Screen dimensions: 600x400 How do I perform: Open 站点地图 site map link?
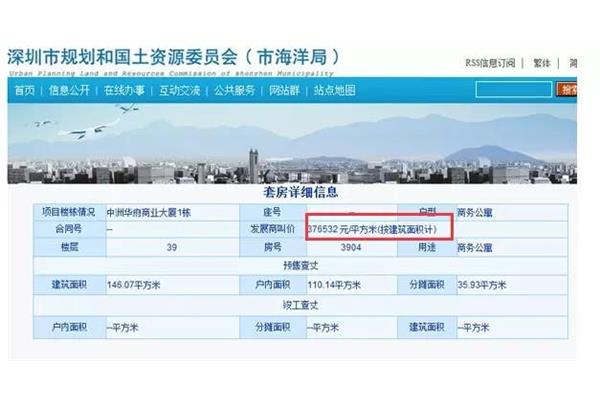[x=334, y=90]
